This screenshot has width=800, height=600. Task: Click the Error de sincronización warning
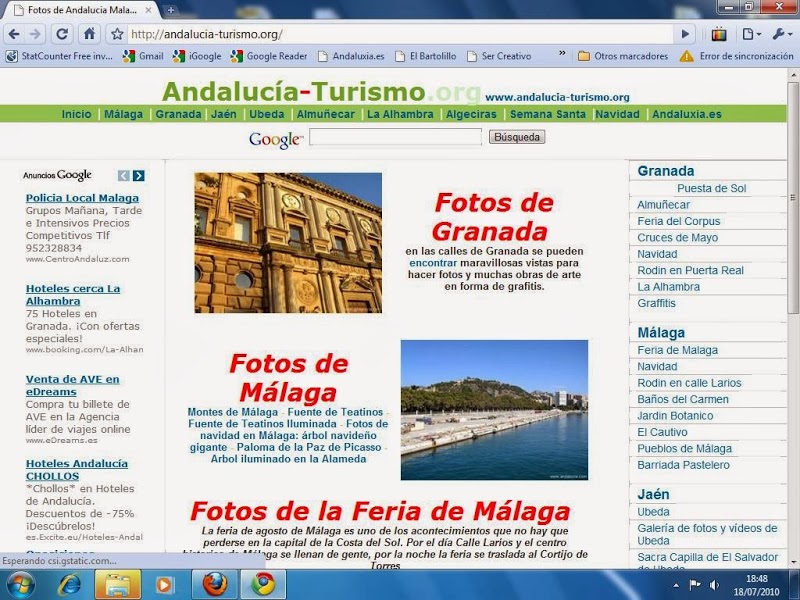[x=737, y=56]
